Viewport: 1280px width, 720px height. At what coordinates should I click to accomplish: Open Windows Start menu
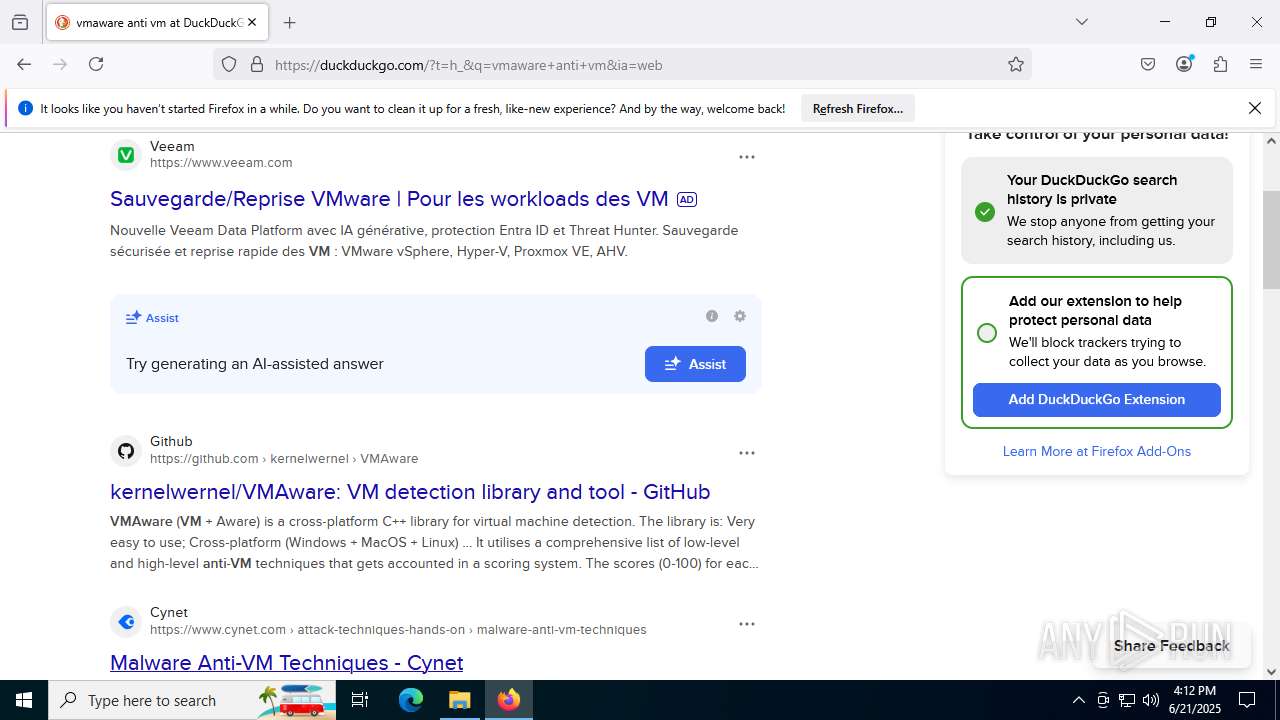pyautogui.click(x=24, y=700)
